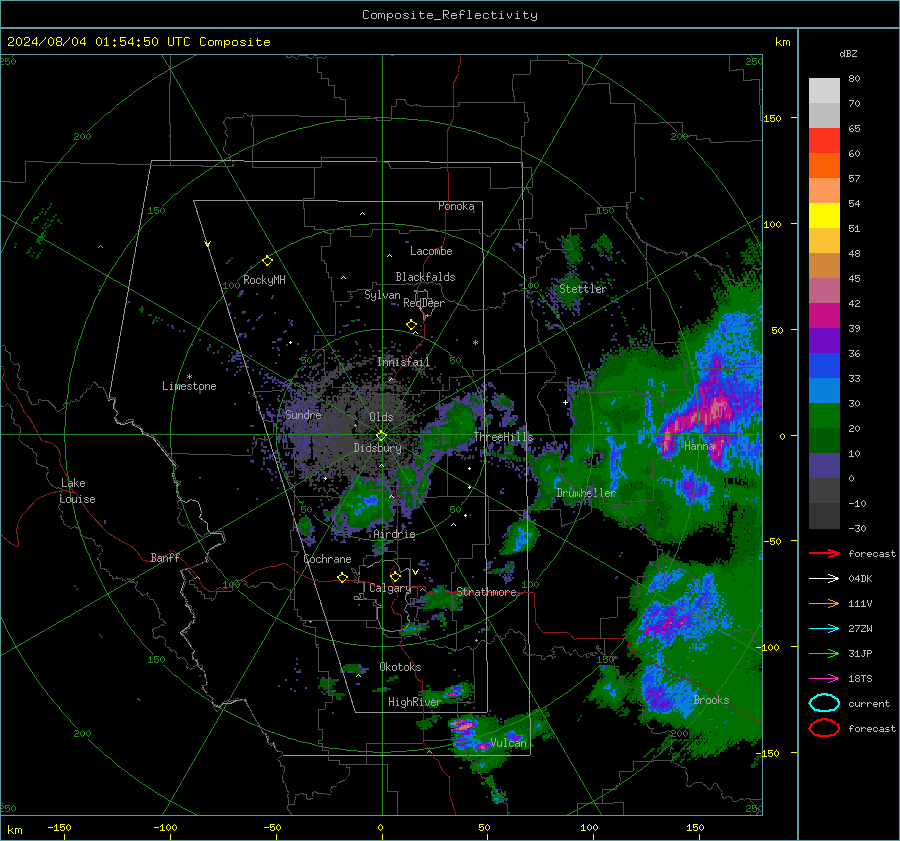Viewport: 900px width, 841px height.
Task: Select the Airdrie label
Action: point(394,534)
